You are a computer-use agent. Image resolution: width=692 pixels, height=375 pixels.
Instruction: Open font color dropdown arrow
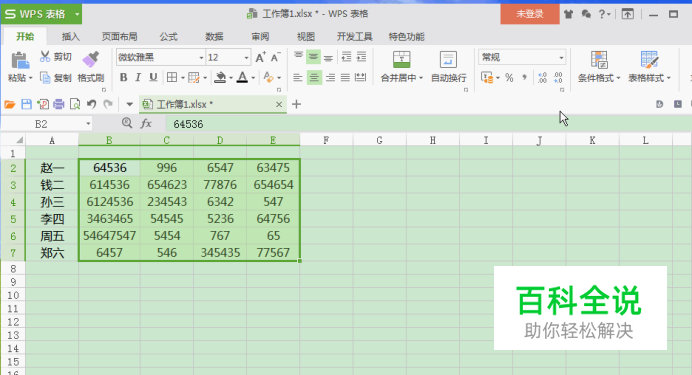253,78
